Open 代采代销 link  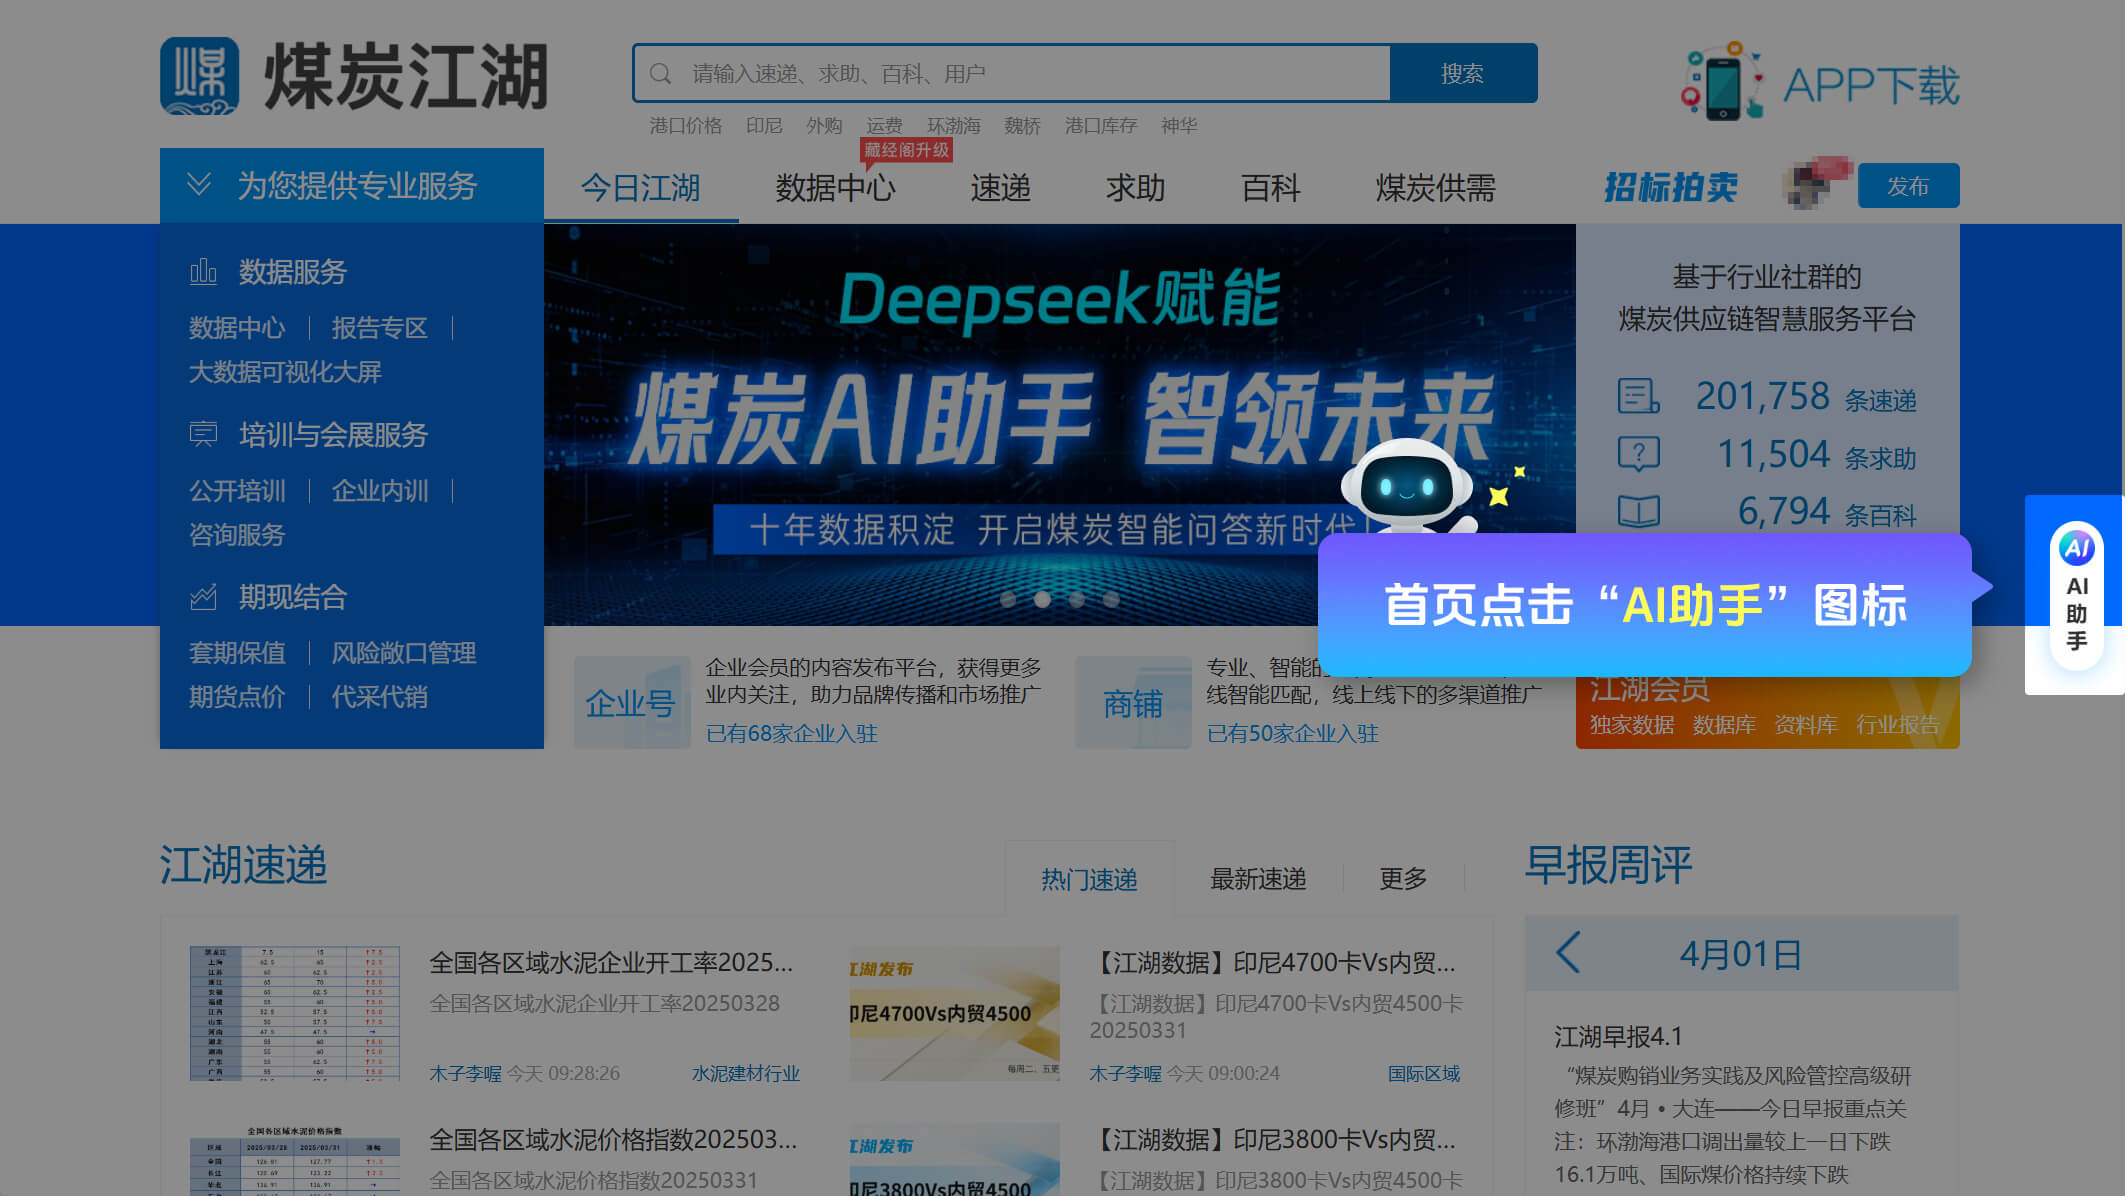coord(379,696)
